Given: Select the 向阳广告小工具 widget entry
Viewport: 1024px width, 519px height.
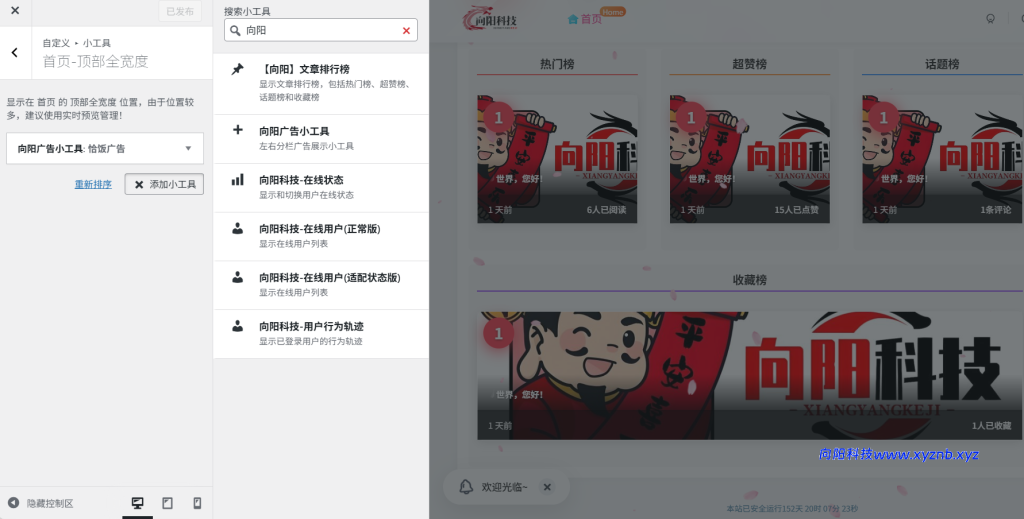Looking at the screenshot, I should tap(321, 138).
